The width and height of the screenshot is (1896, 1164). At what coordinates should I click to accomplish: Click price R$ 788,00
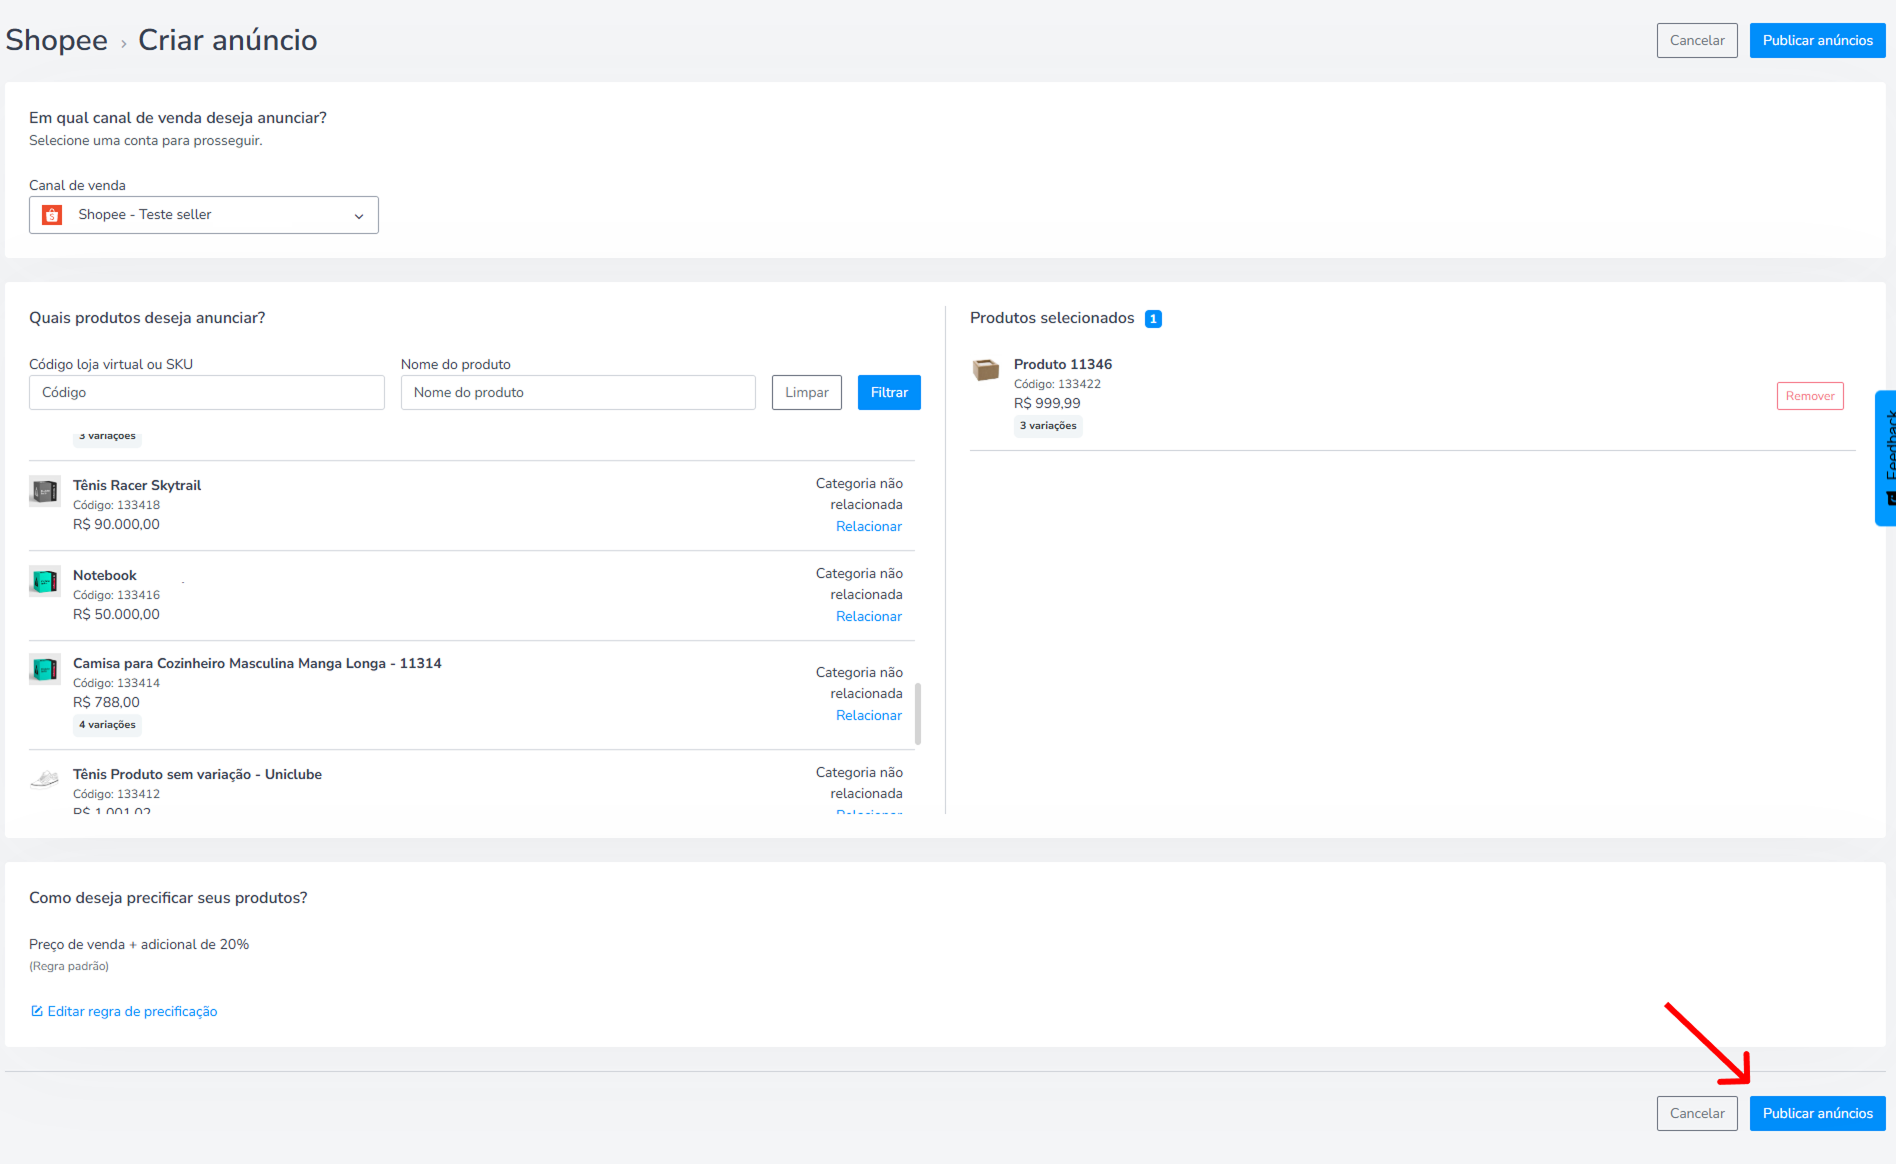(x=106, y=702)
